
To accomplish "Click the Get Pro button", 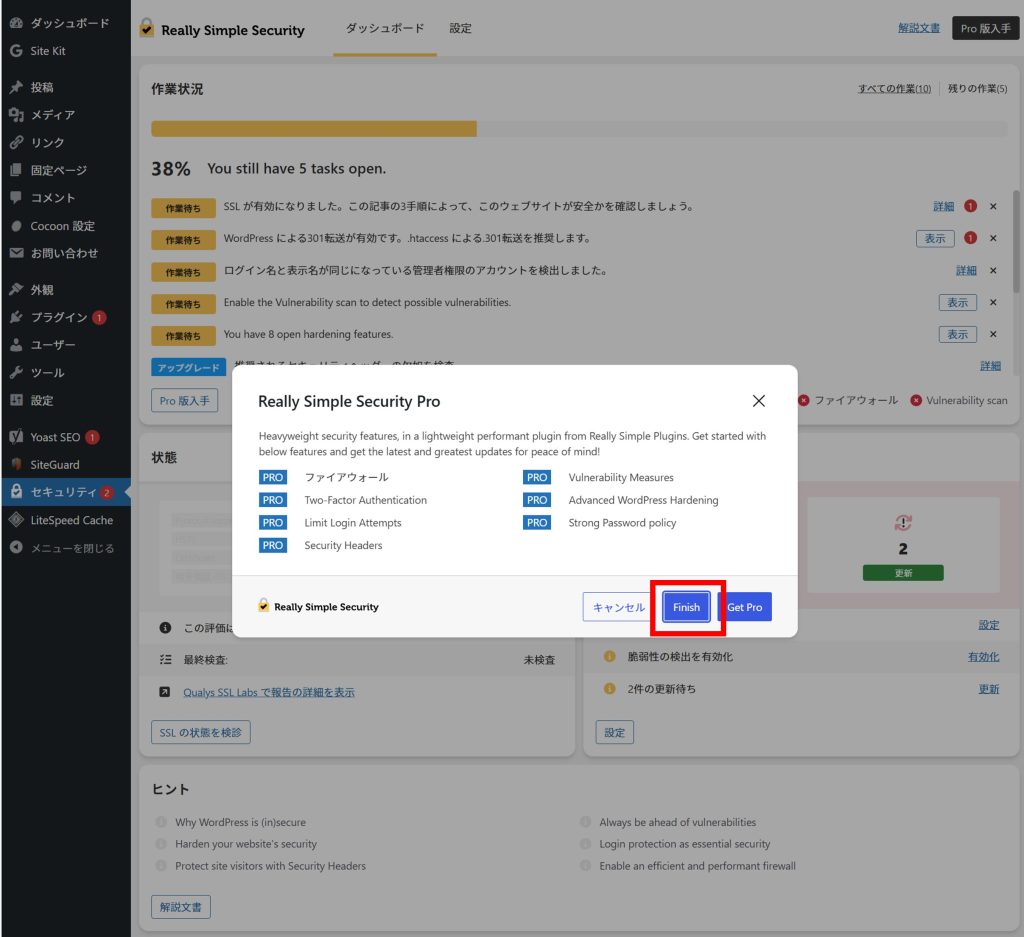I will pos(745,607).
